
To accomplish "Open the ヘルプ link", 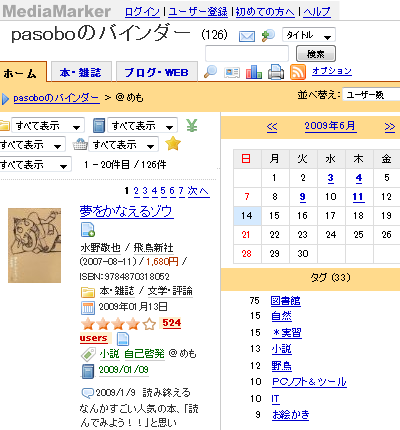I will (x=317, y=12).
